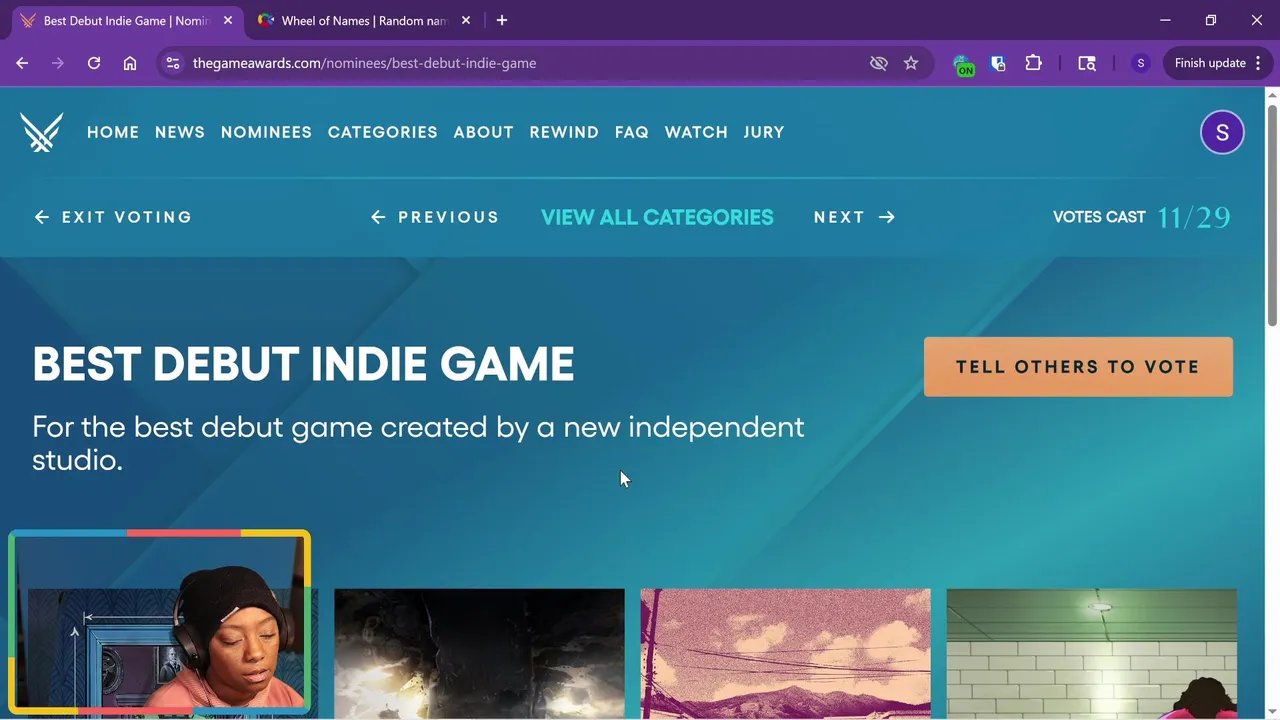Go to PREVIOUS category

[435, 217]
